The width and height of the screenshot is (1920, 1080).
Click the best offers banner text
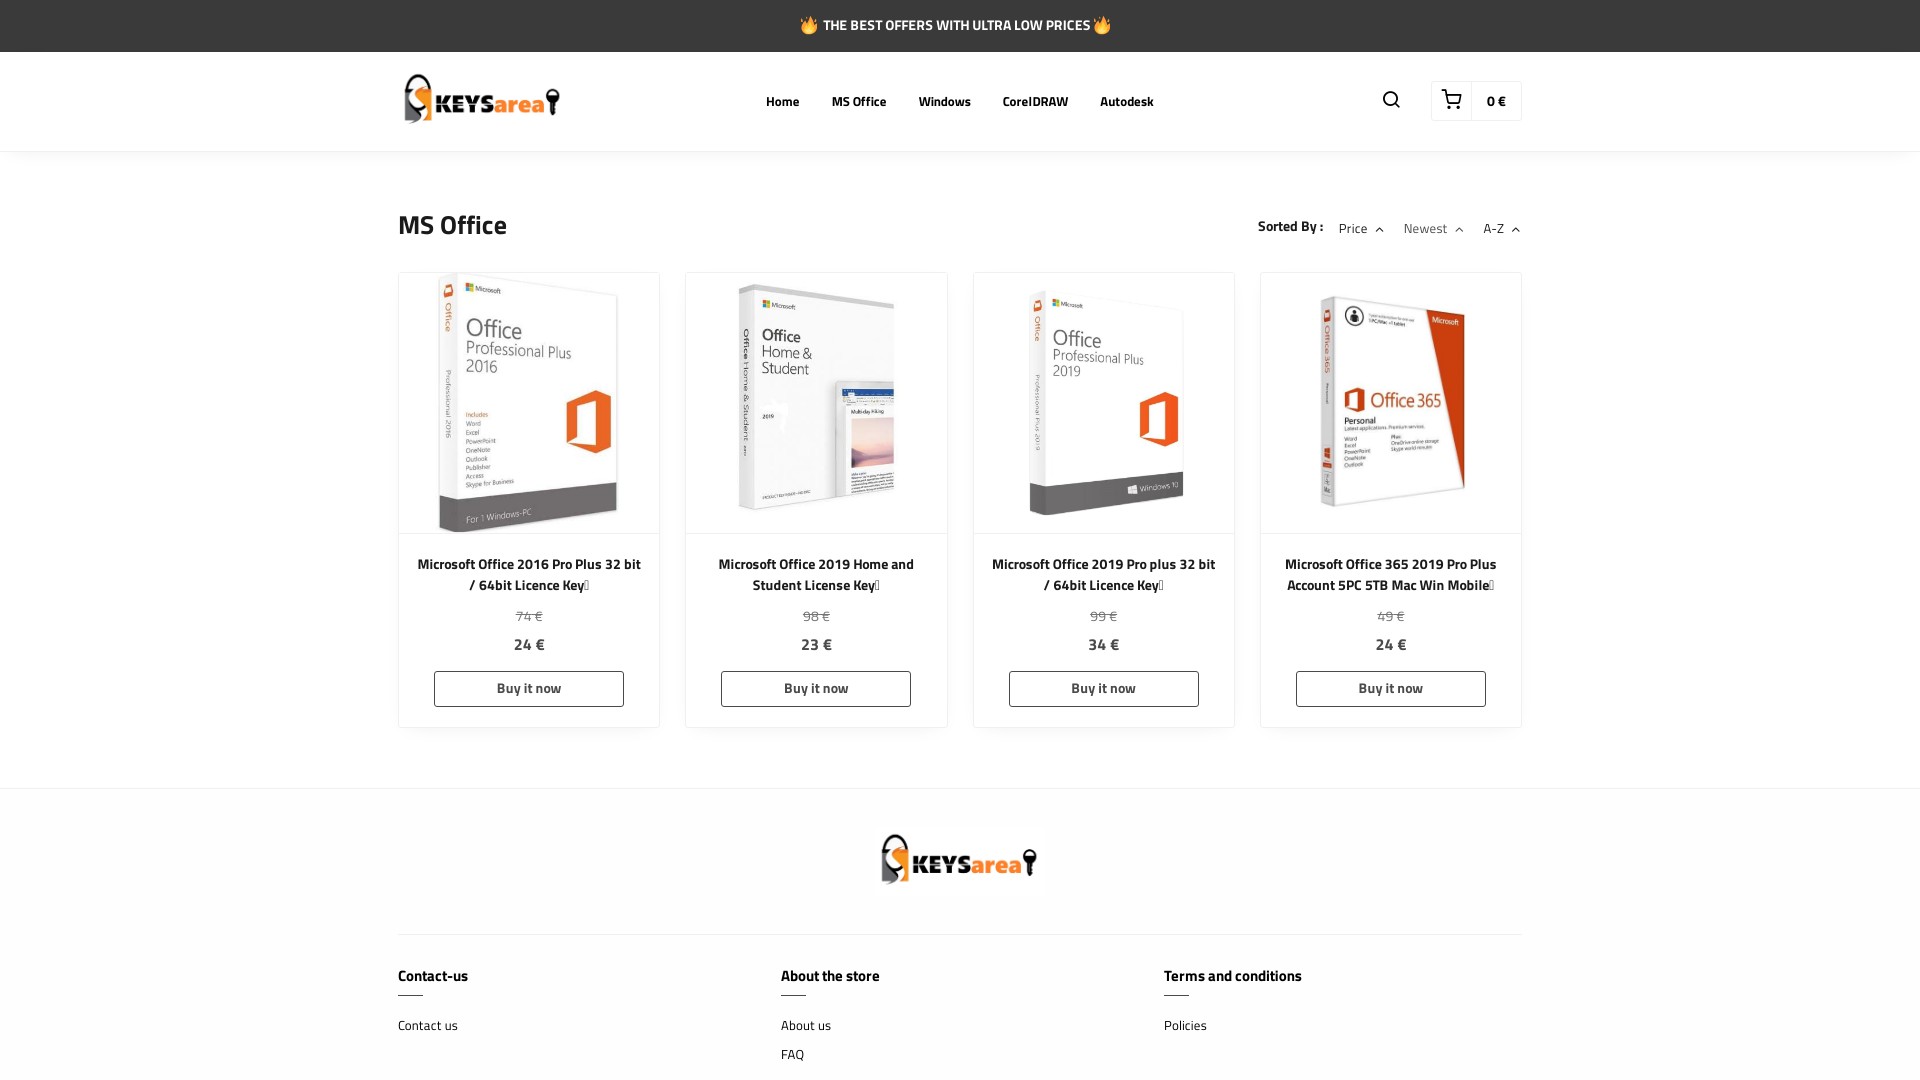coord(956,25)
